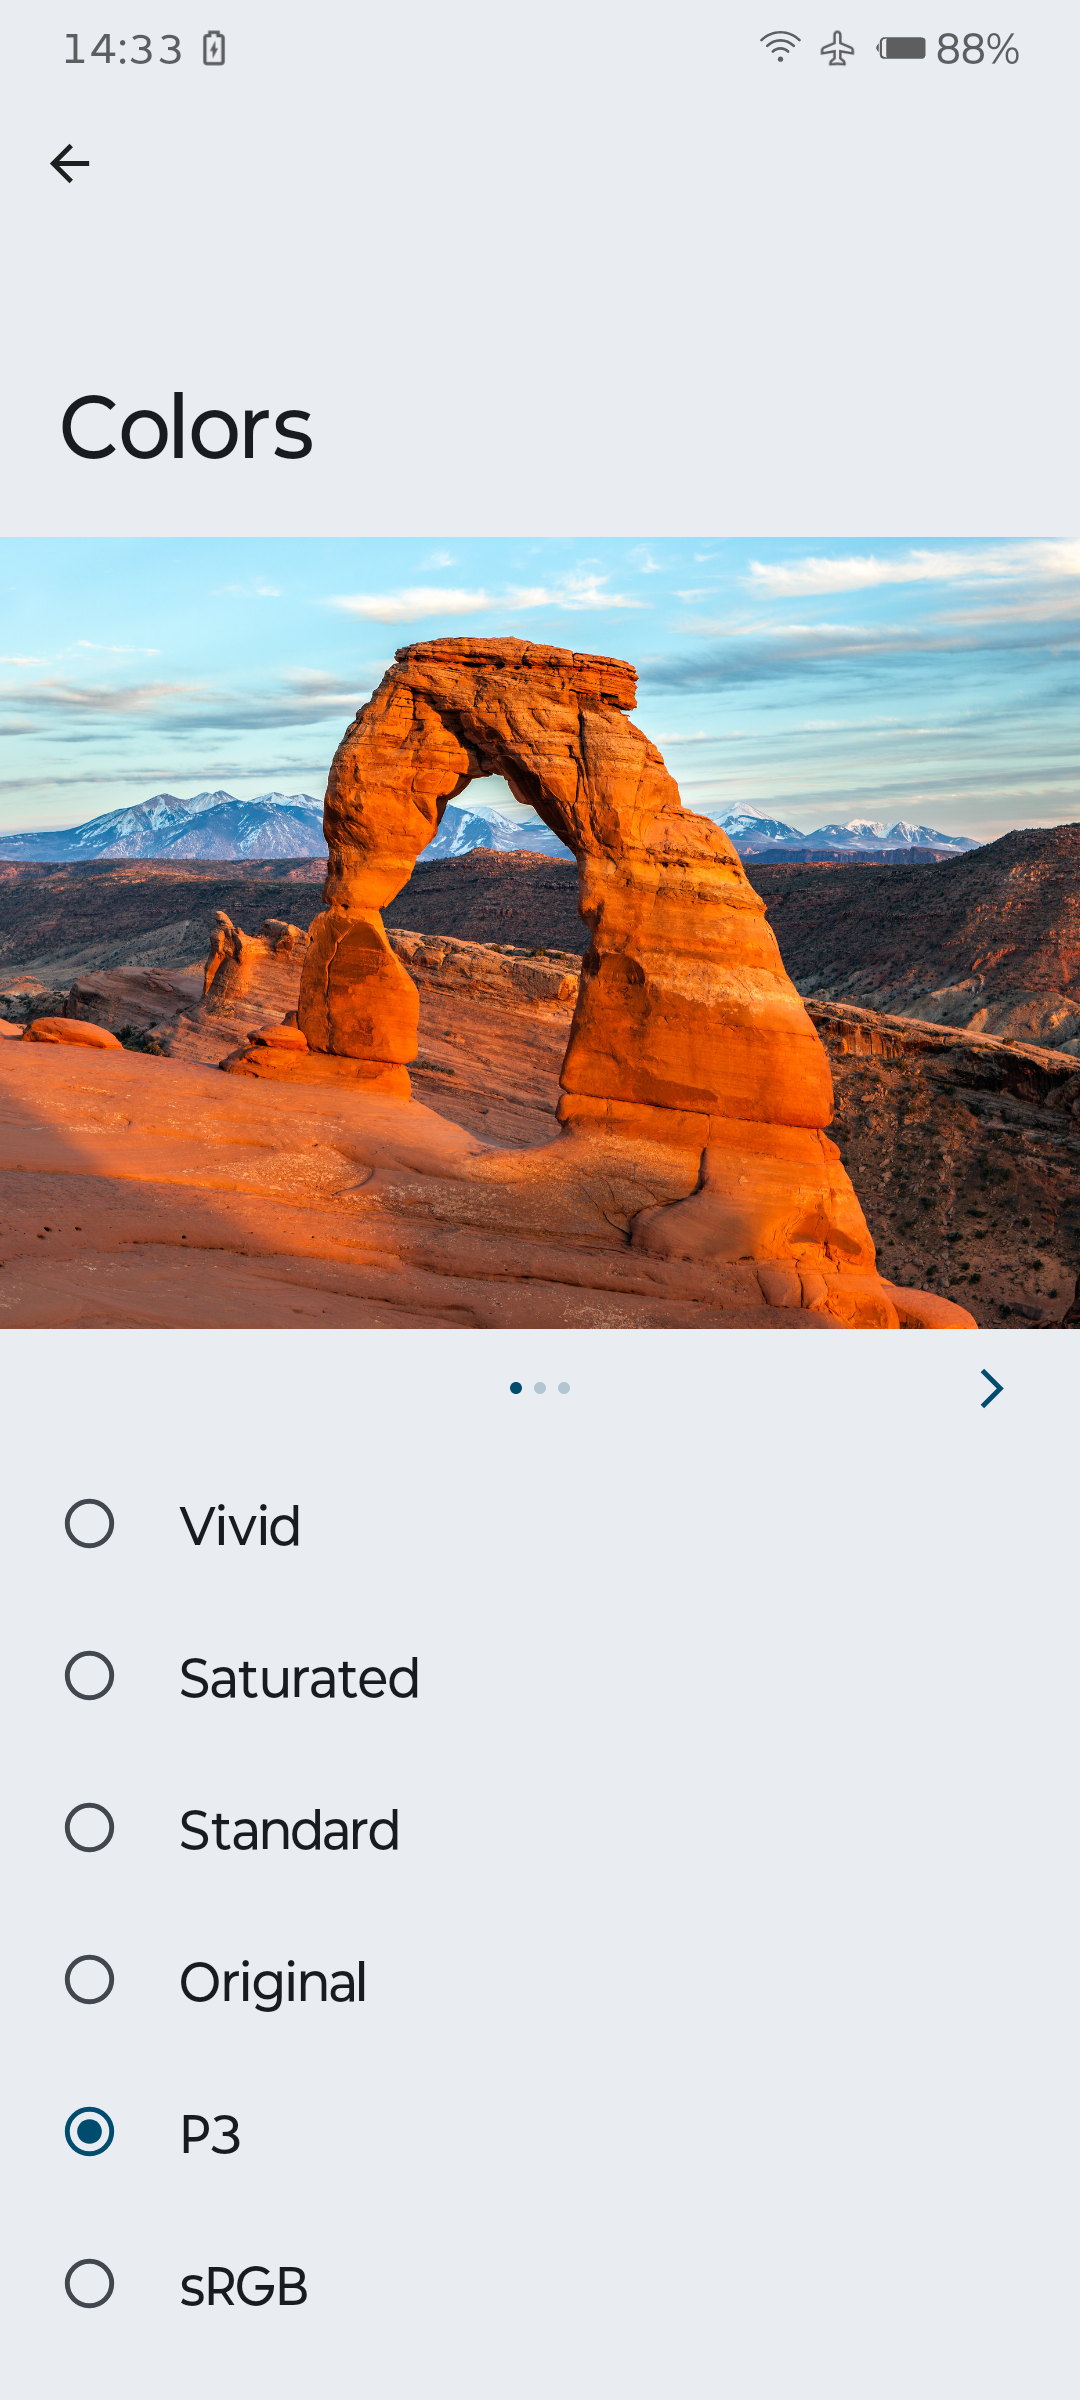Viewport: 1080px width, 2400px height.
Task: Show next preview image with chevron
Action: (991, 1388)
